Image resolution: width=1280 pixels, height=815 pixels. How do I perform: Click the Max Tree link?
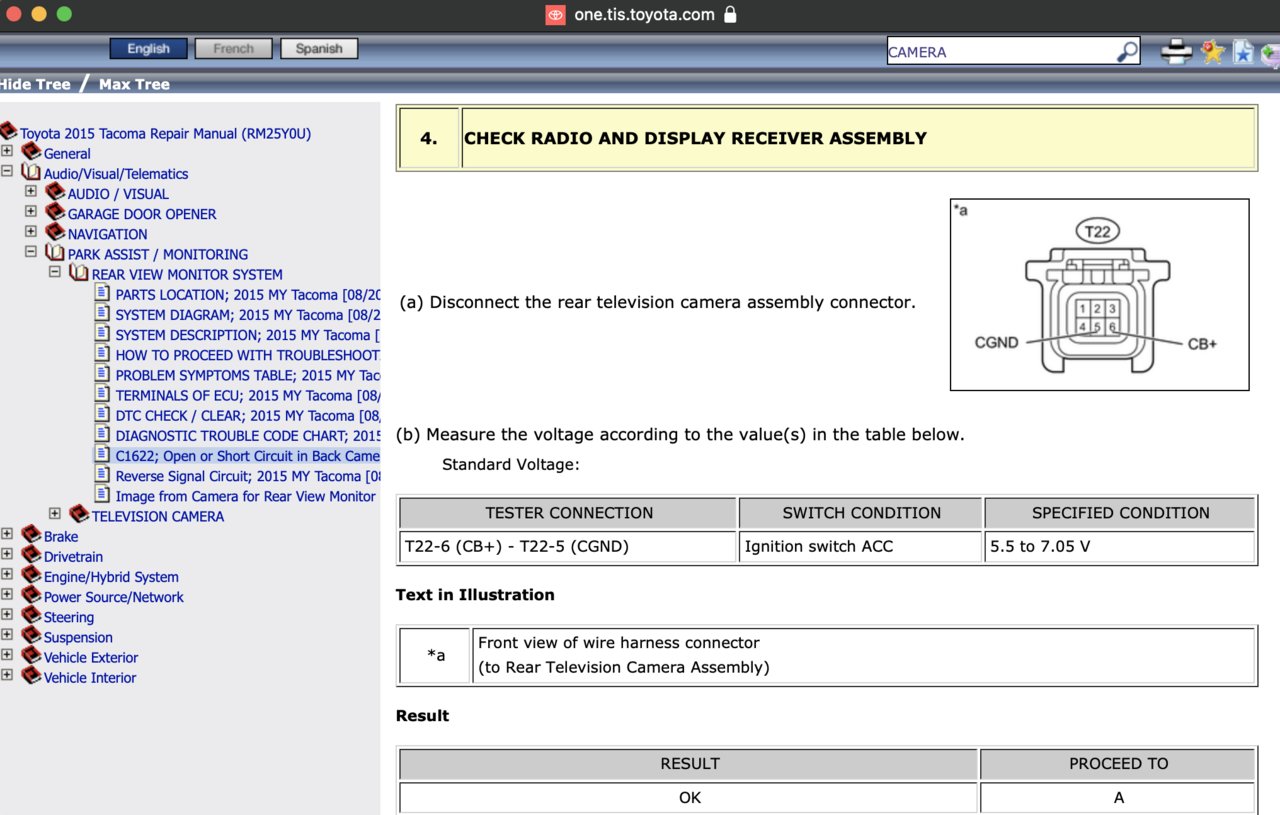(x=134, y=84)
